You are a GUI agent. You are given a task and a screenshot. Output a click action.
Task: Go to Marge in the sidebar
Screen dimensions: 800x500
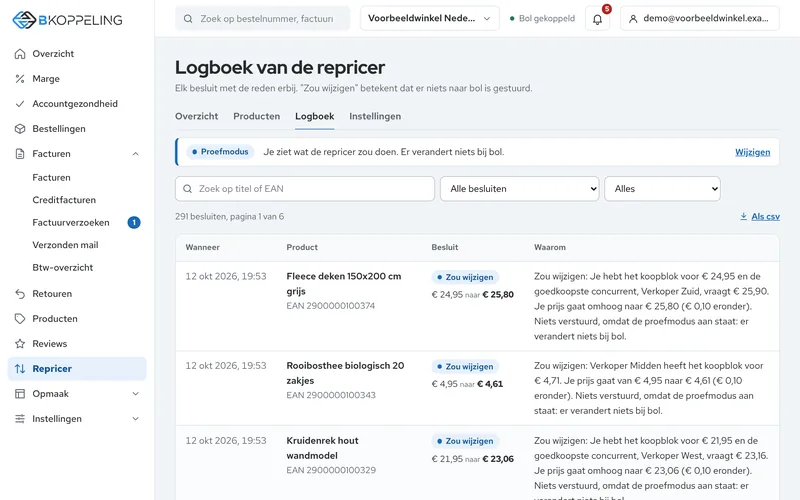[46, 79]
